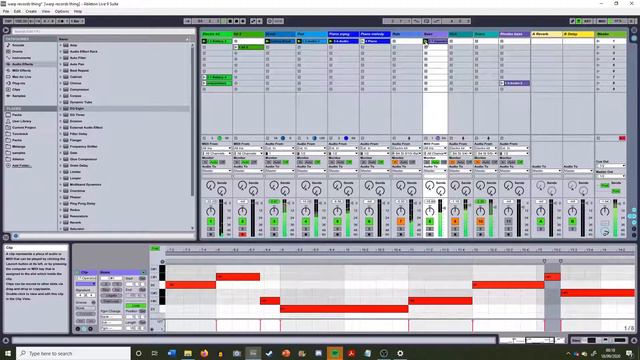Click the Bass track pan knob
Viewport: 640px width, 360px height.
pyautogui.click(x=429, y=211)
